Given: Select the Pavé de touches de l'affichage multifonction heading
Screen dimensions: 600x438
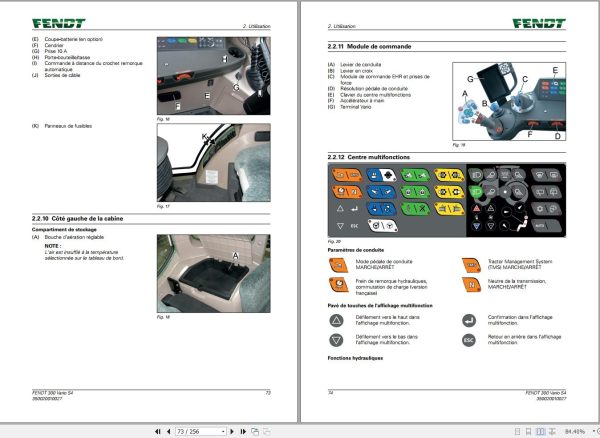Looking at the screenshot, I should click(x=380, y=306).
